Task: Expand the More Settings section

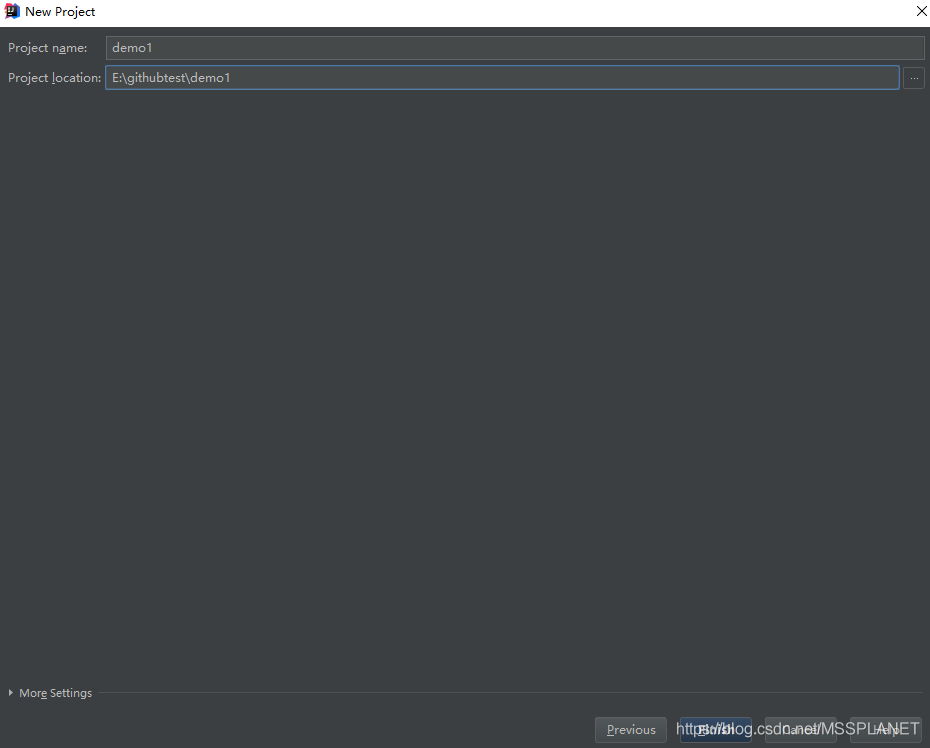Action: 50,693
